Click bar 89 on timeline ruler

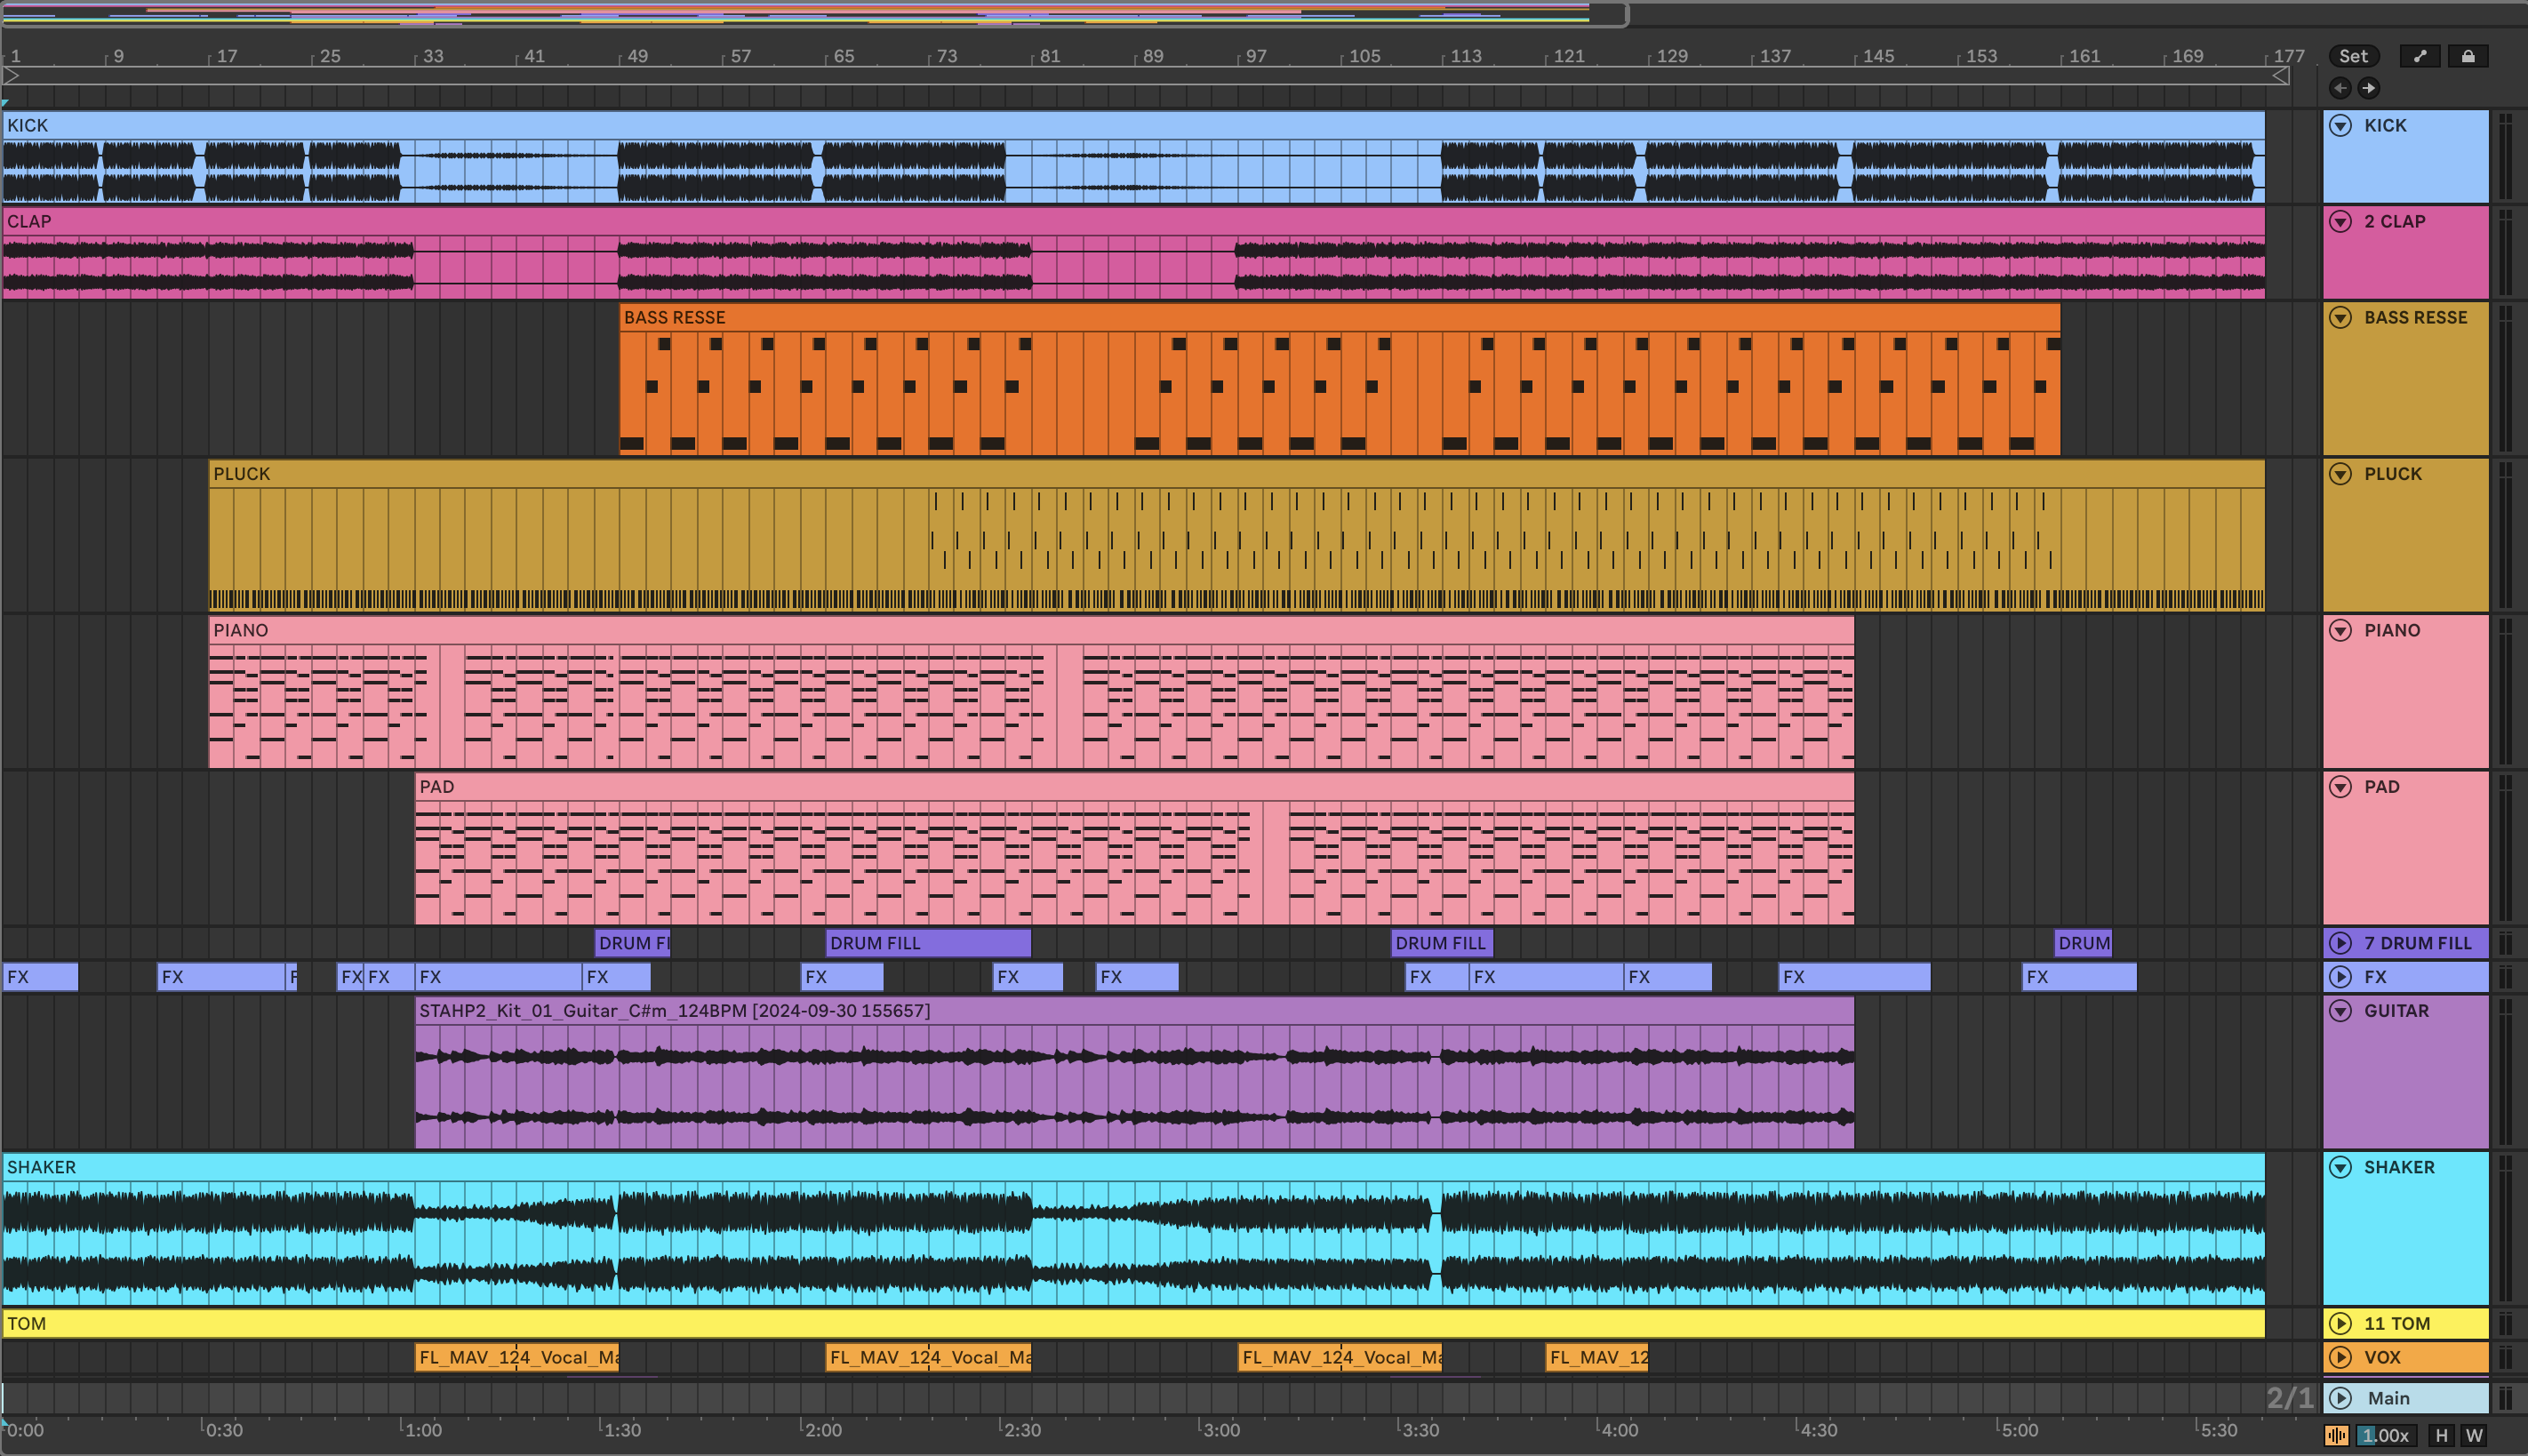tap(1152, 56)
